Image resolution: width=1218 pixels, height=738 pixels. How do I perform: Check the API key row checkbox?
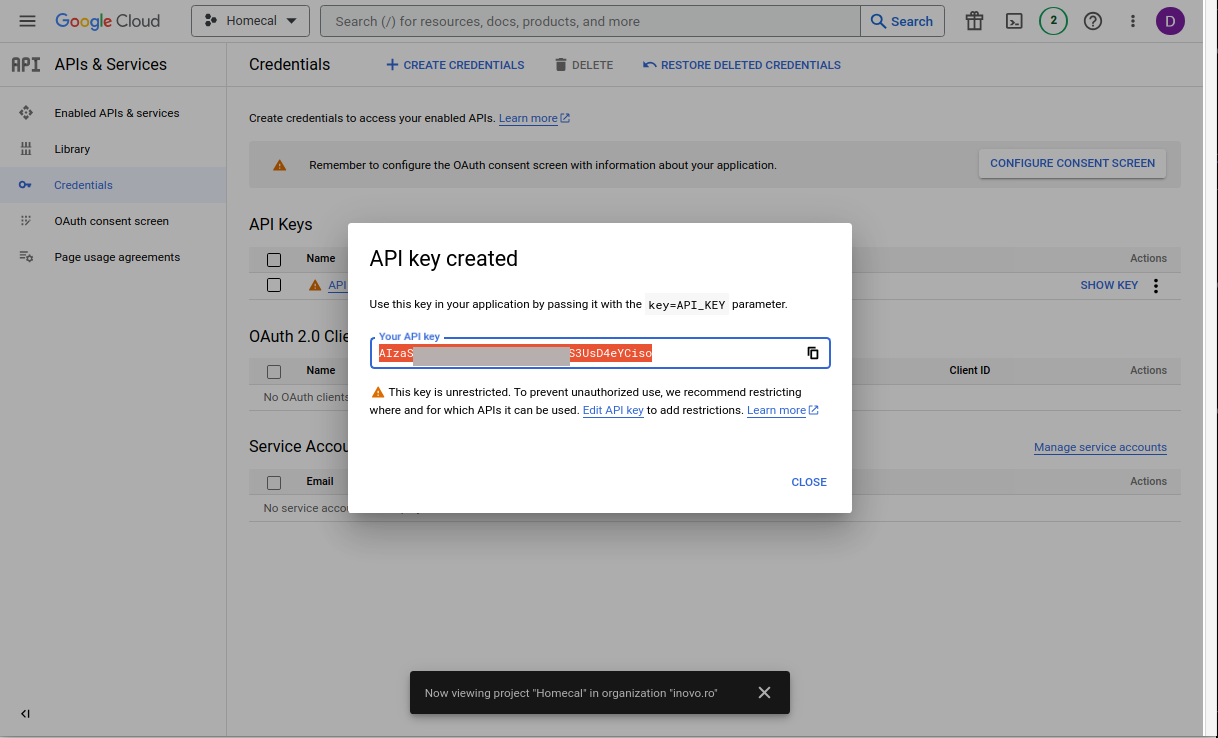click(274, 284)
